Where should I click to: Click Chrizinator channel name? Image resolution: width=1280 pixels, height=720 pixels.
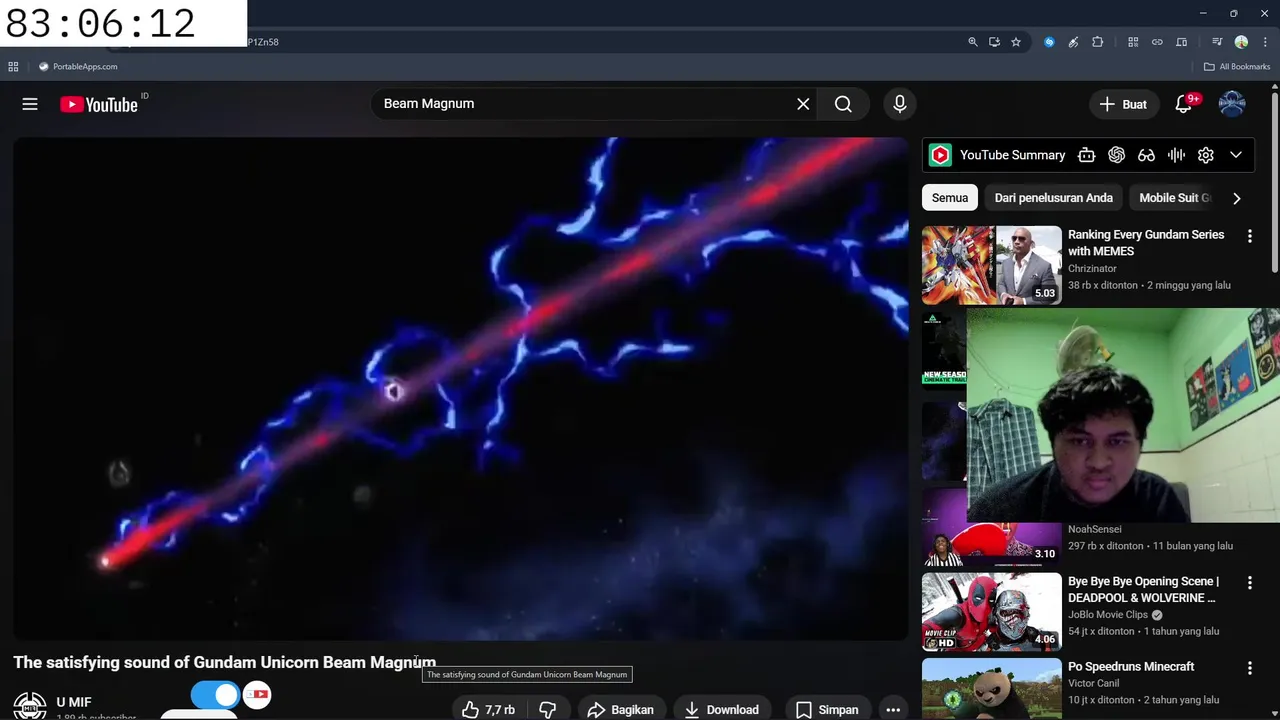(x=1092, y=268)
